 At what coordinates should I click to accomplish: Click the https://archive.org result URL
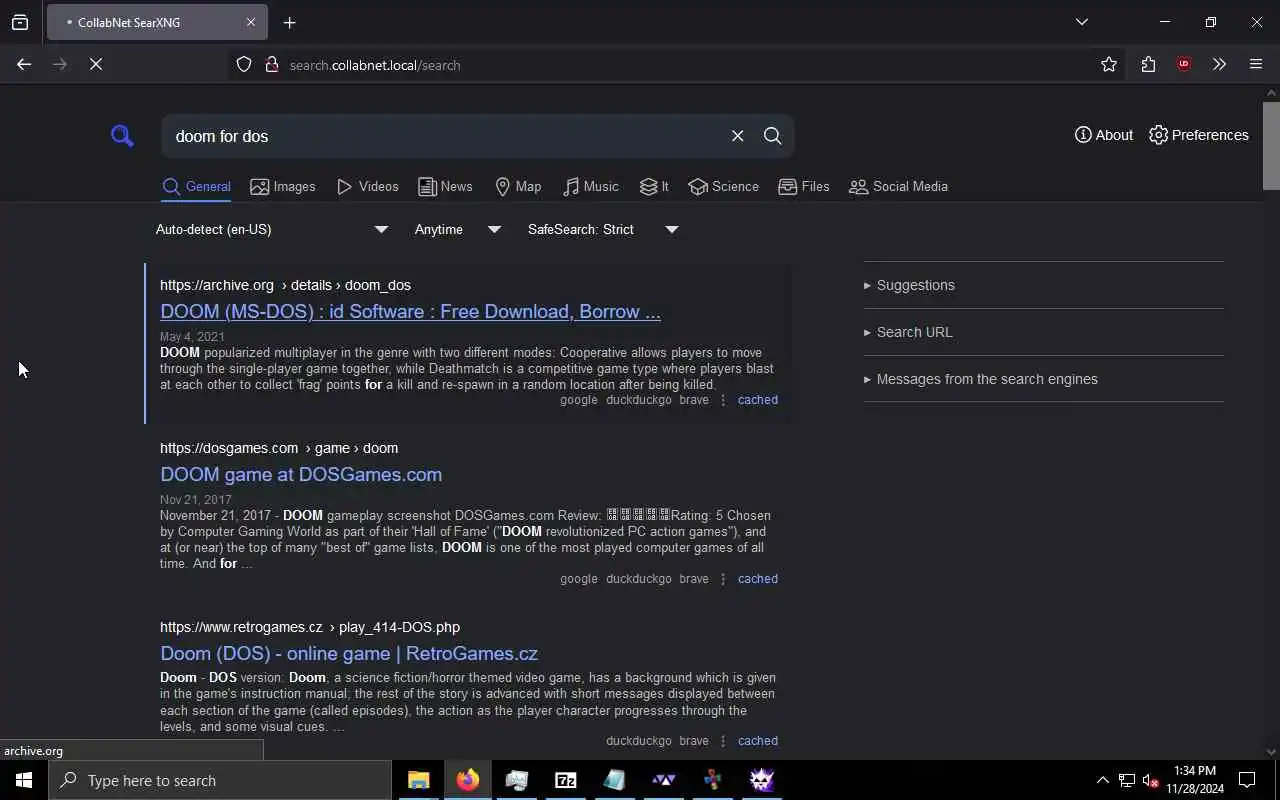285,285
